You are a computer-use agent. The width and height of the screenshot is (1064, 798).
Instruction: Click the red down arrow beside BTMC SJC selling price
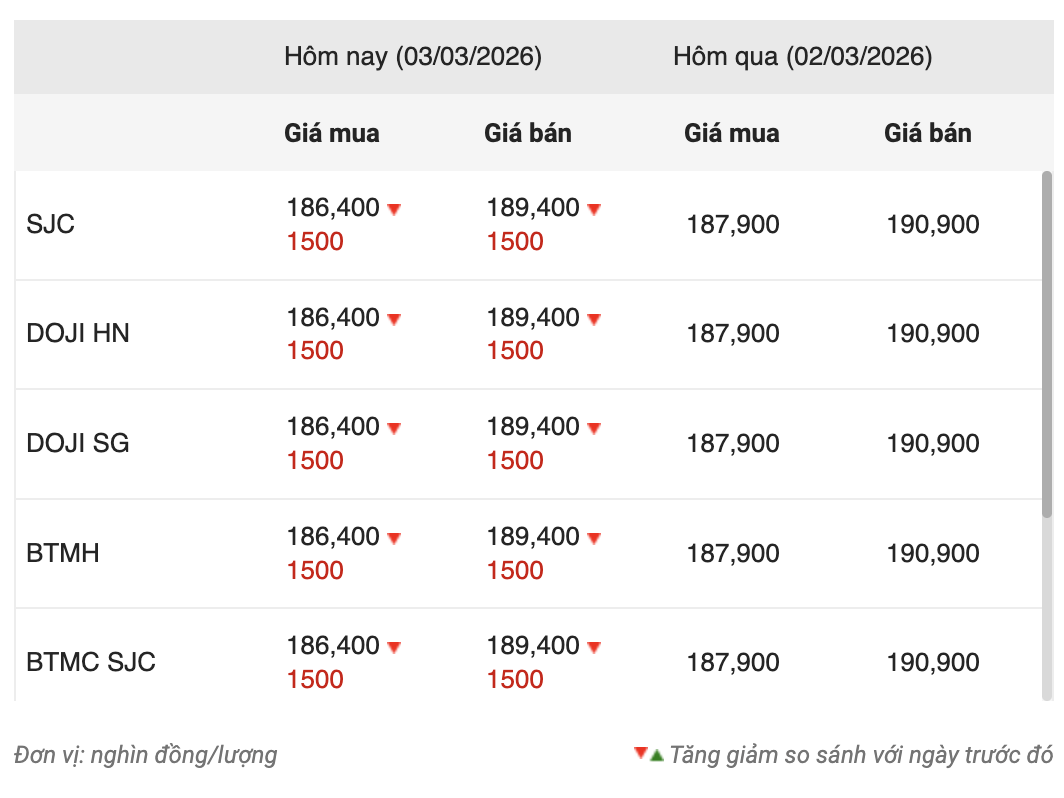pos(594,647)
